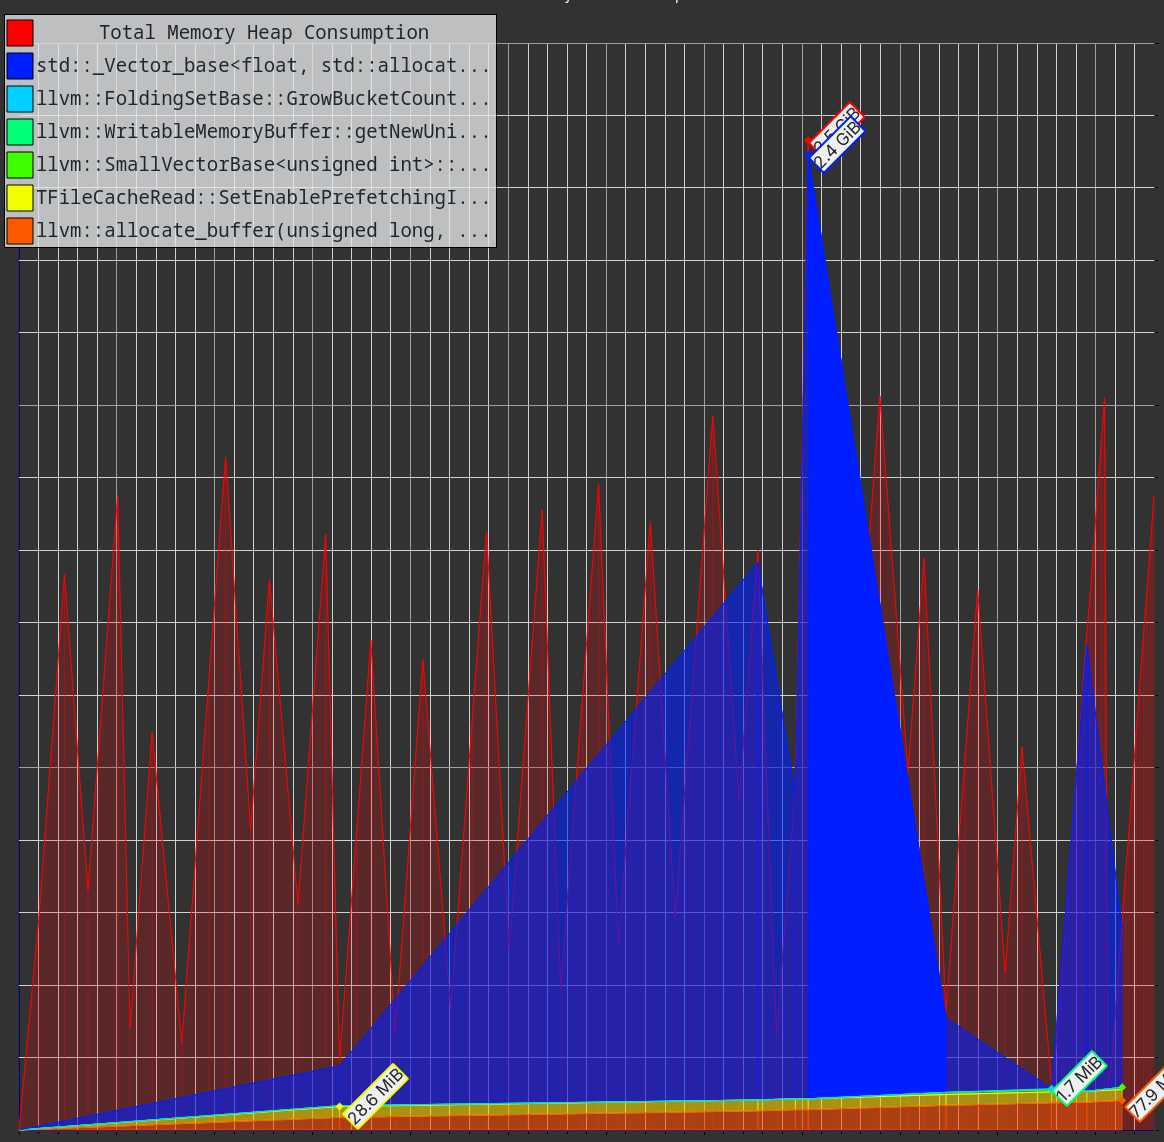Click the teal-green WritableMemoryBuffer legend swatch

(20, 132)
